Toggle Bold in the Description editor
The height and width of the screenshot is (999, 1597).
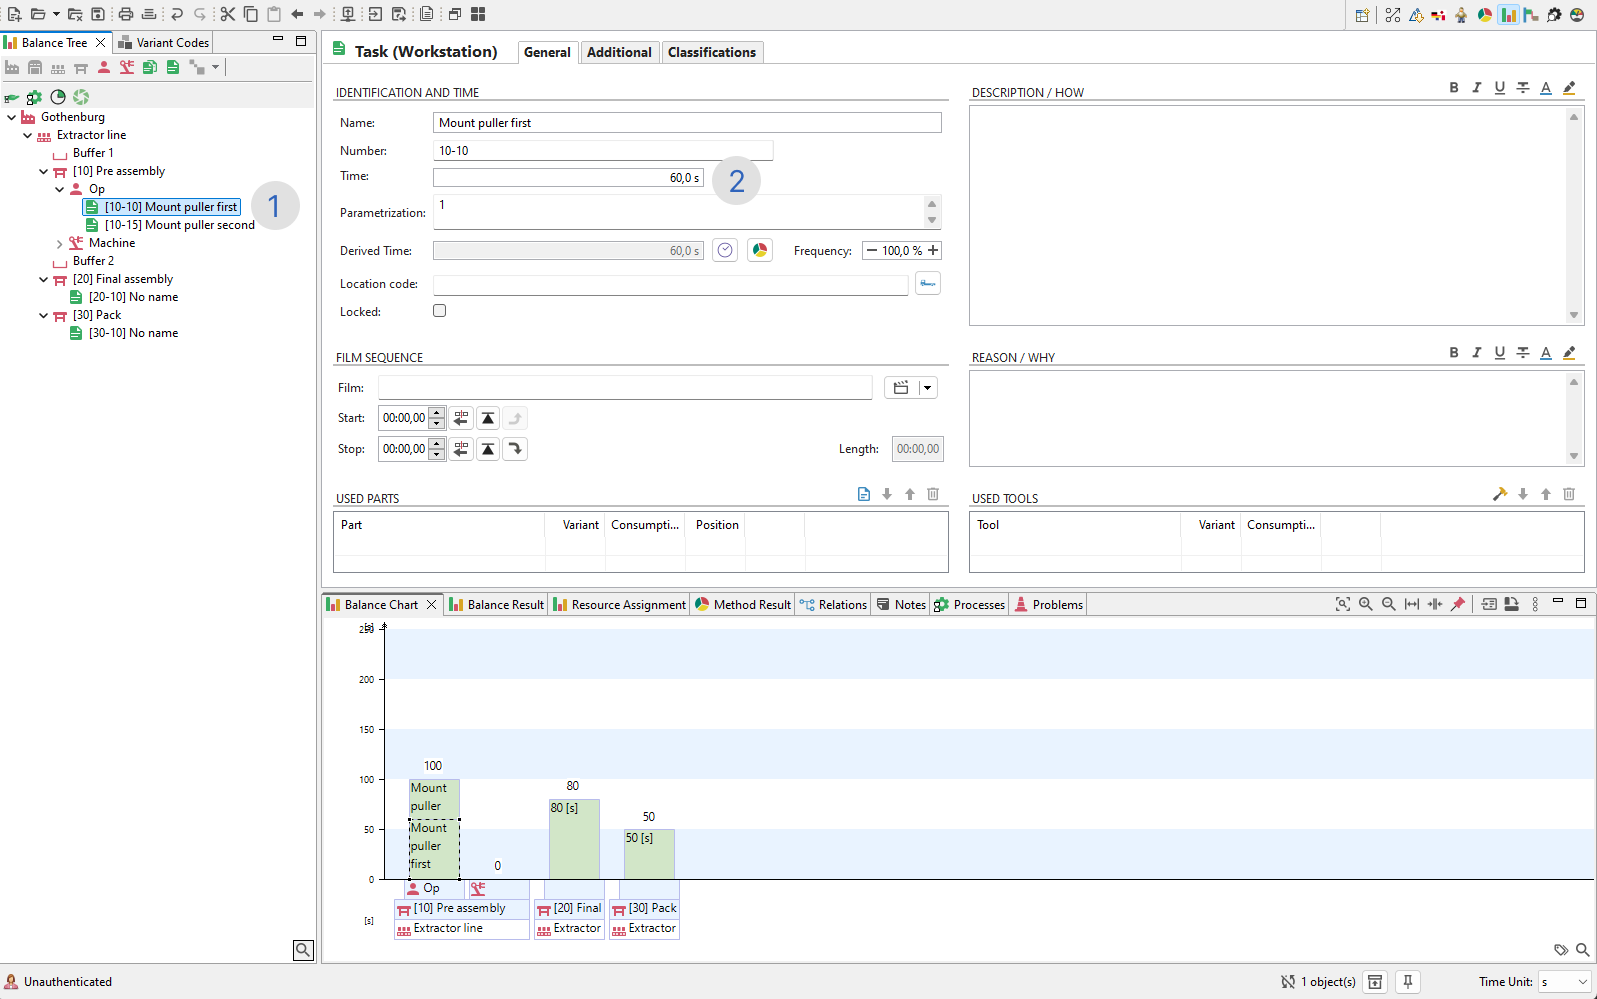tap(1453, 88)
